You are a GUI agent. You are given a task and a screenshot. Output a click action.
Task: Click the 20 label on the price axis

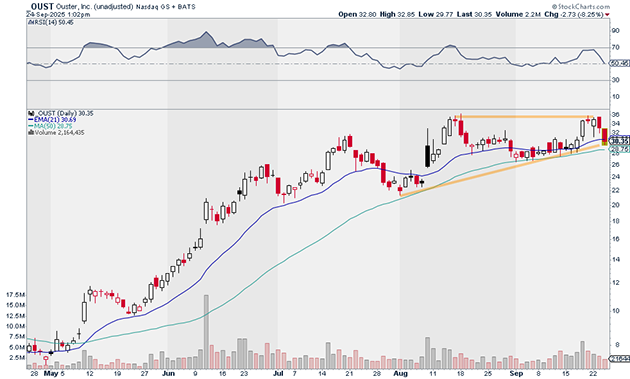[x=615, y=205]
